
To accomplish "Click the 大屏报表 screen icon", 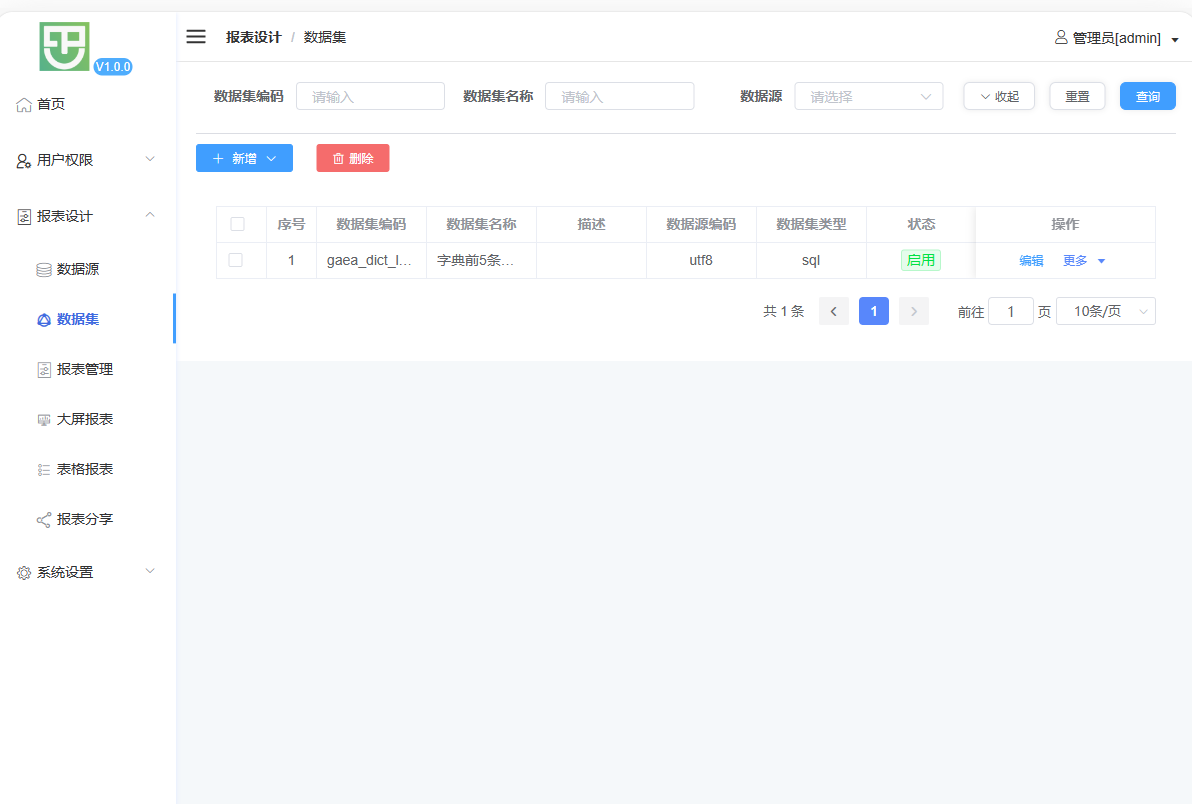I will pos(44,420).
